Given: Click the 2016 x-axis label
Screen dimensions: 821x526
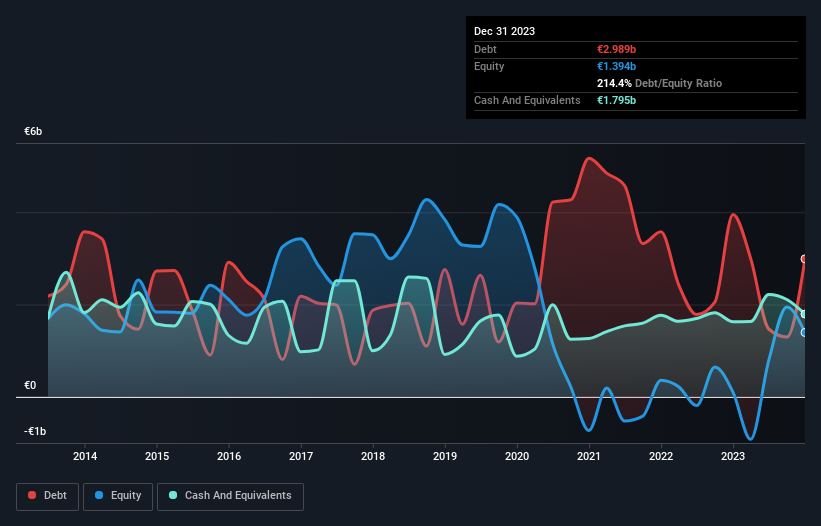Looking at the screenshot, I should (229, 456).
